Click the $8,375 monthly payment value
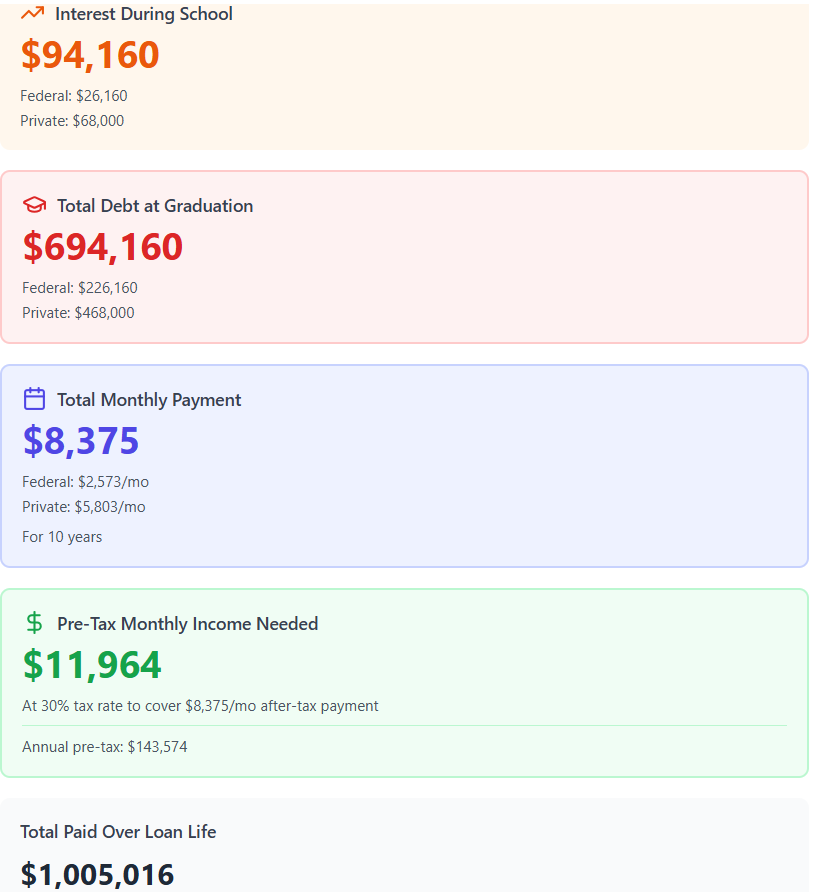 (81, 441)
